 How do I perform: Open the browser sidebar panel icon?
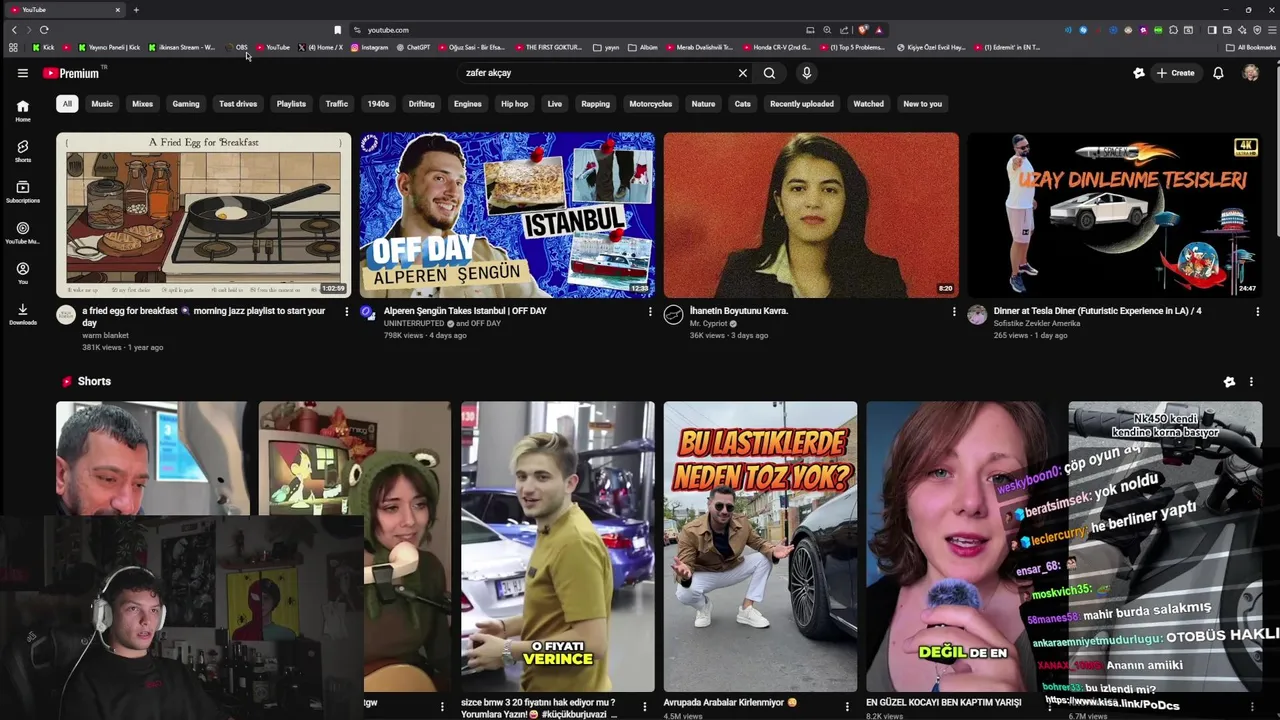[1212, 30]
